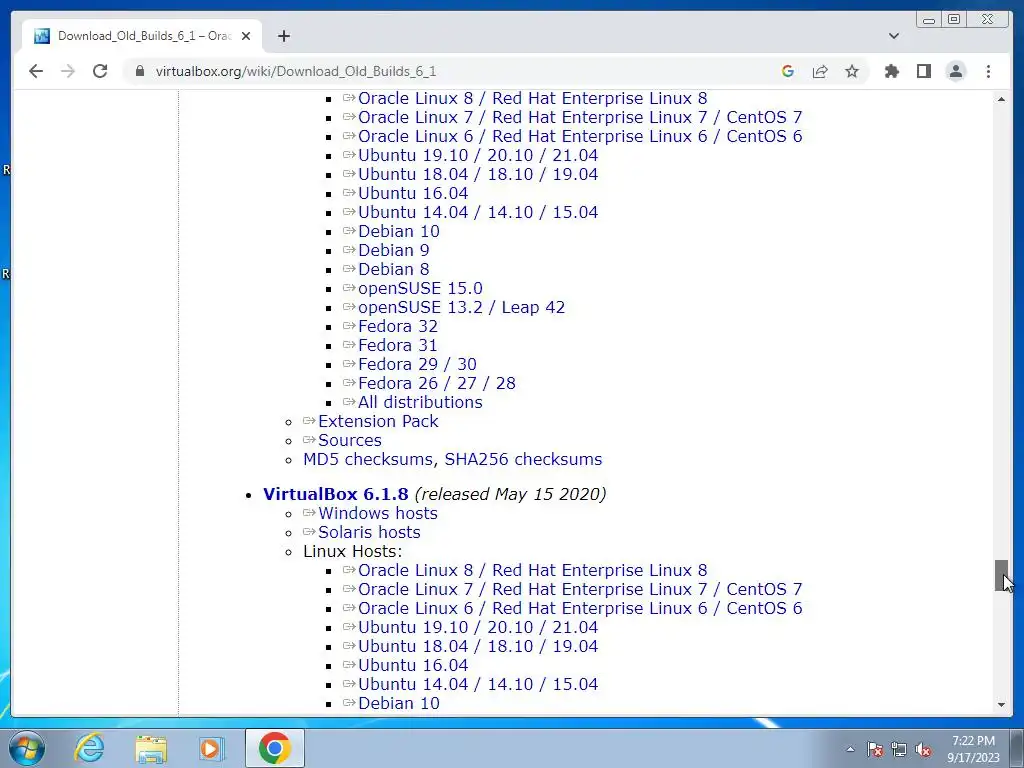Open All distributions link
Image resolution: width=1024 pixels, height=768 pixels.
point(420,402)
